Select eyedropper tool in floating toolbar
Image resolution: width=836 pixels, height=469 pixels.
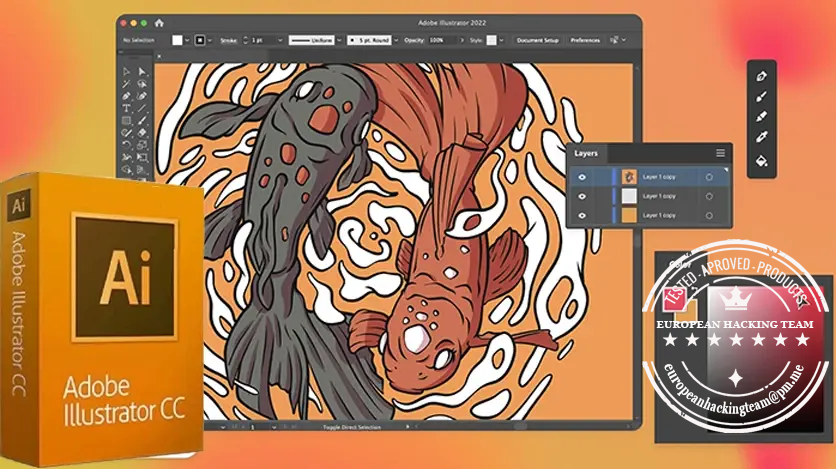761,137
